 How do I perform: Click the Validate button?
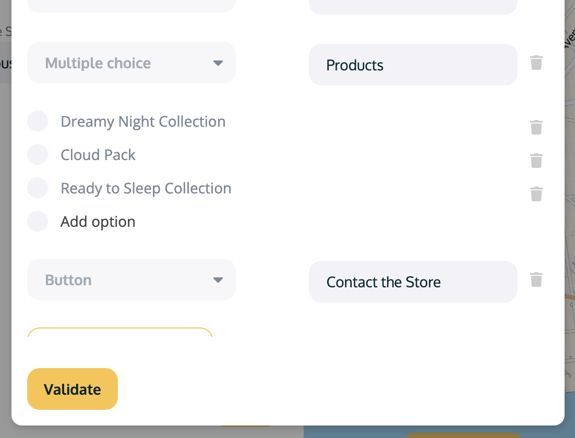click(x=73, y=389)
